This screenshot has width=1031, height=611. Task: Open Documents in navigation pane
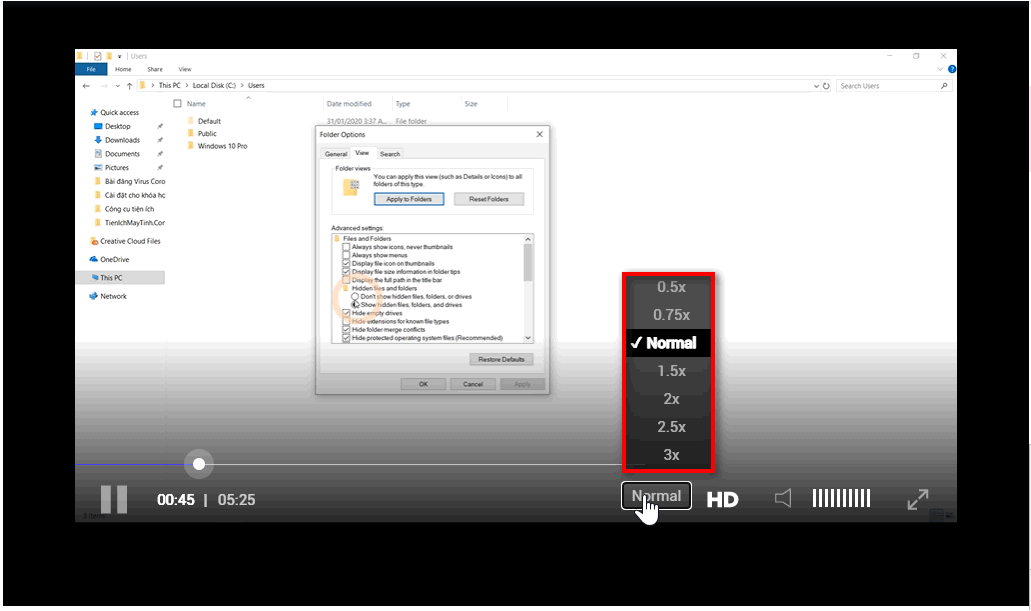(x=122, y=154)
